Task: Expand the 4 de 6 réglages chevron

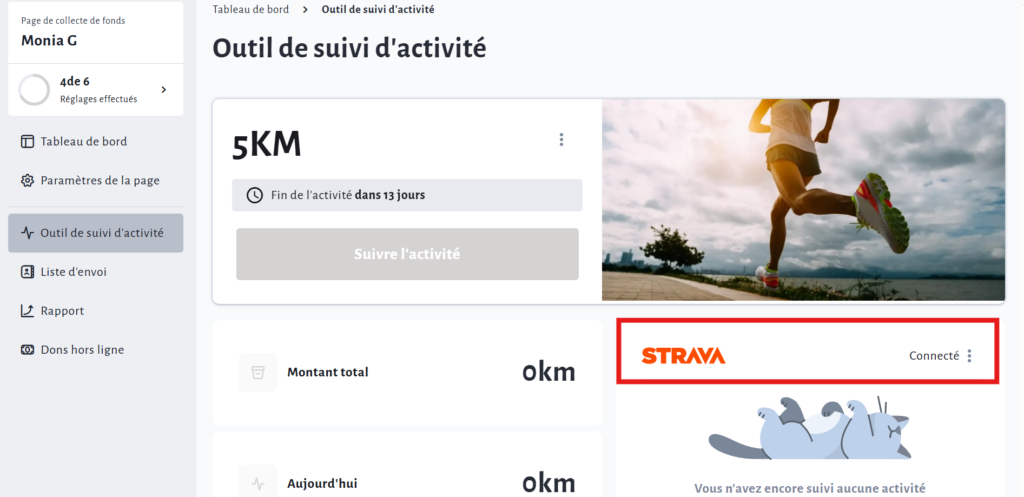Action: 164,89
